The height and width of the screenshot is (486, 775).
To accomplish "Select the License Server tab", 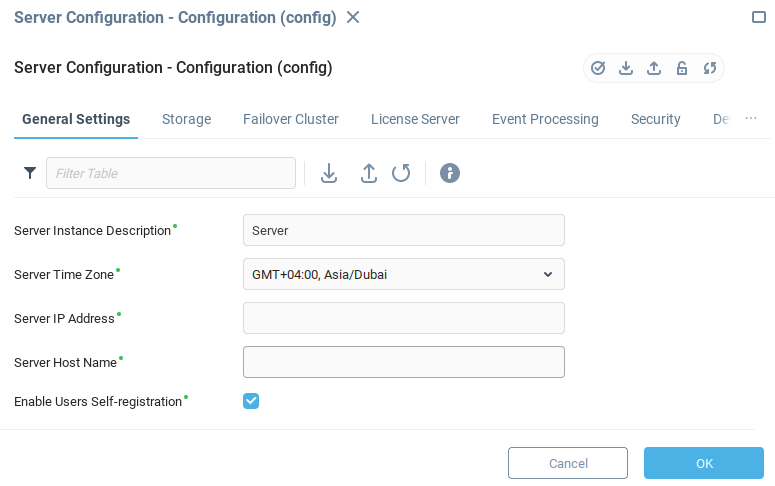I will [x=415, y=119].
